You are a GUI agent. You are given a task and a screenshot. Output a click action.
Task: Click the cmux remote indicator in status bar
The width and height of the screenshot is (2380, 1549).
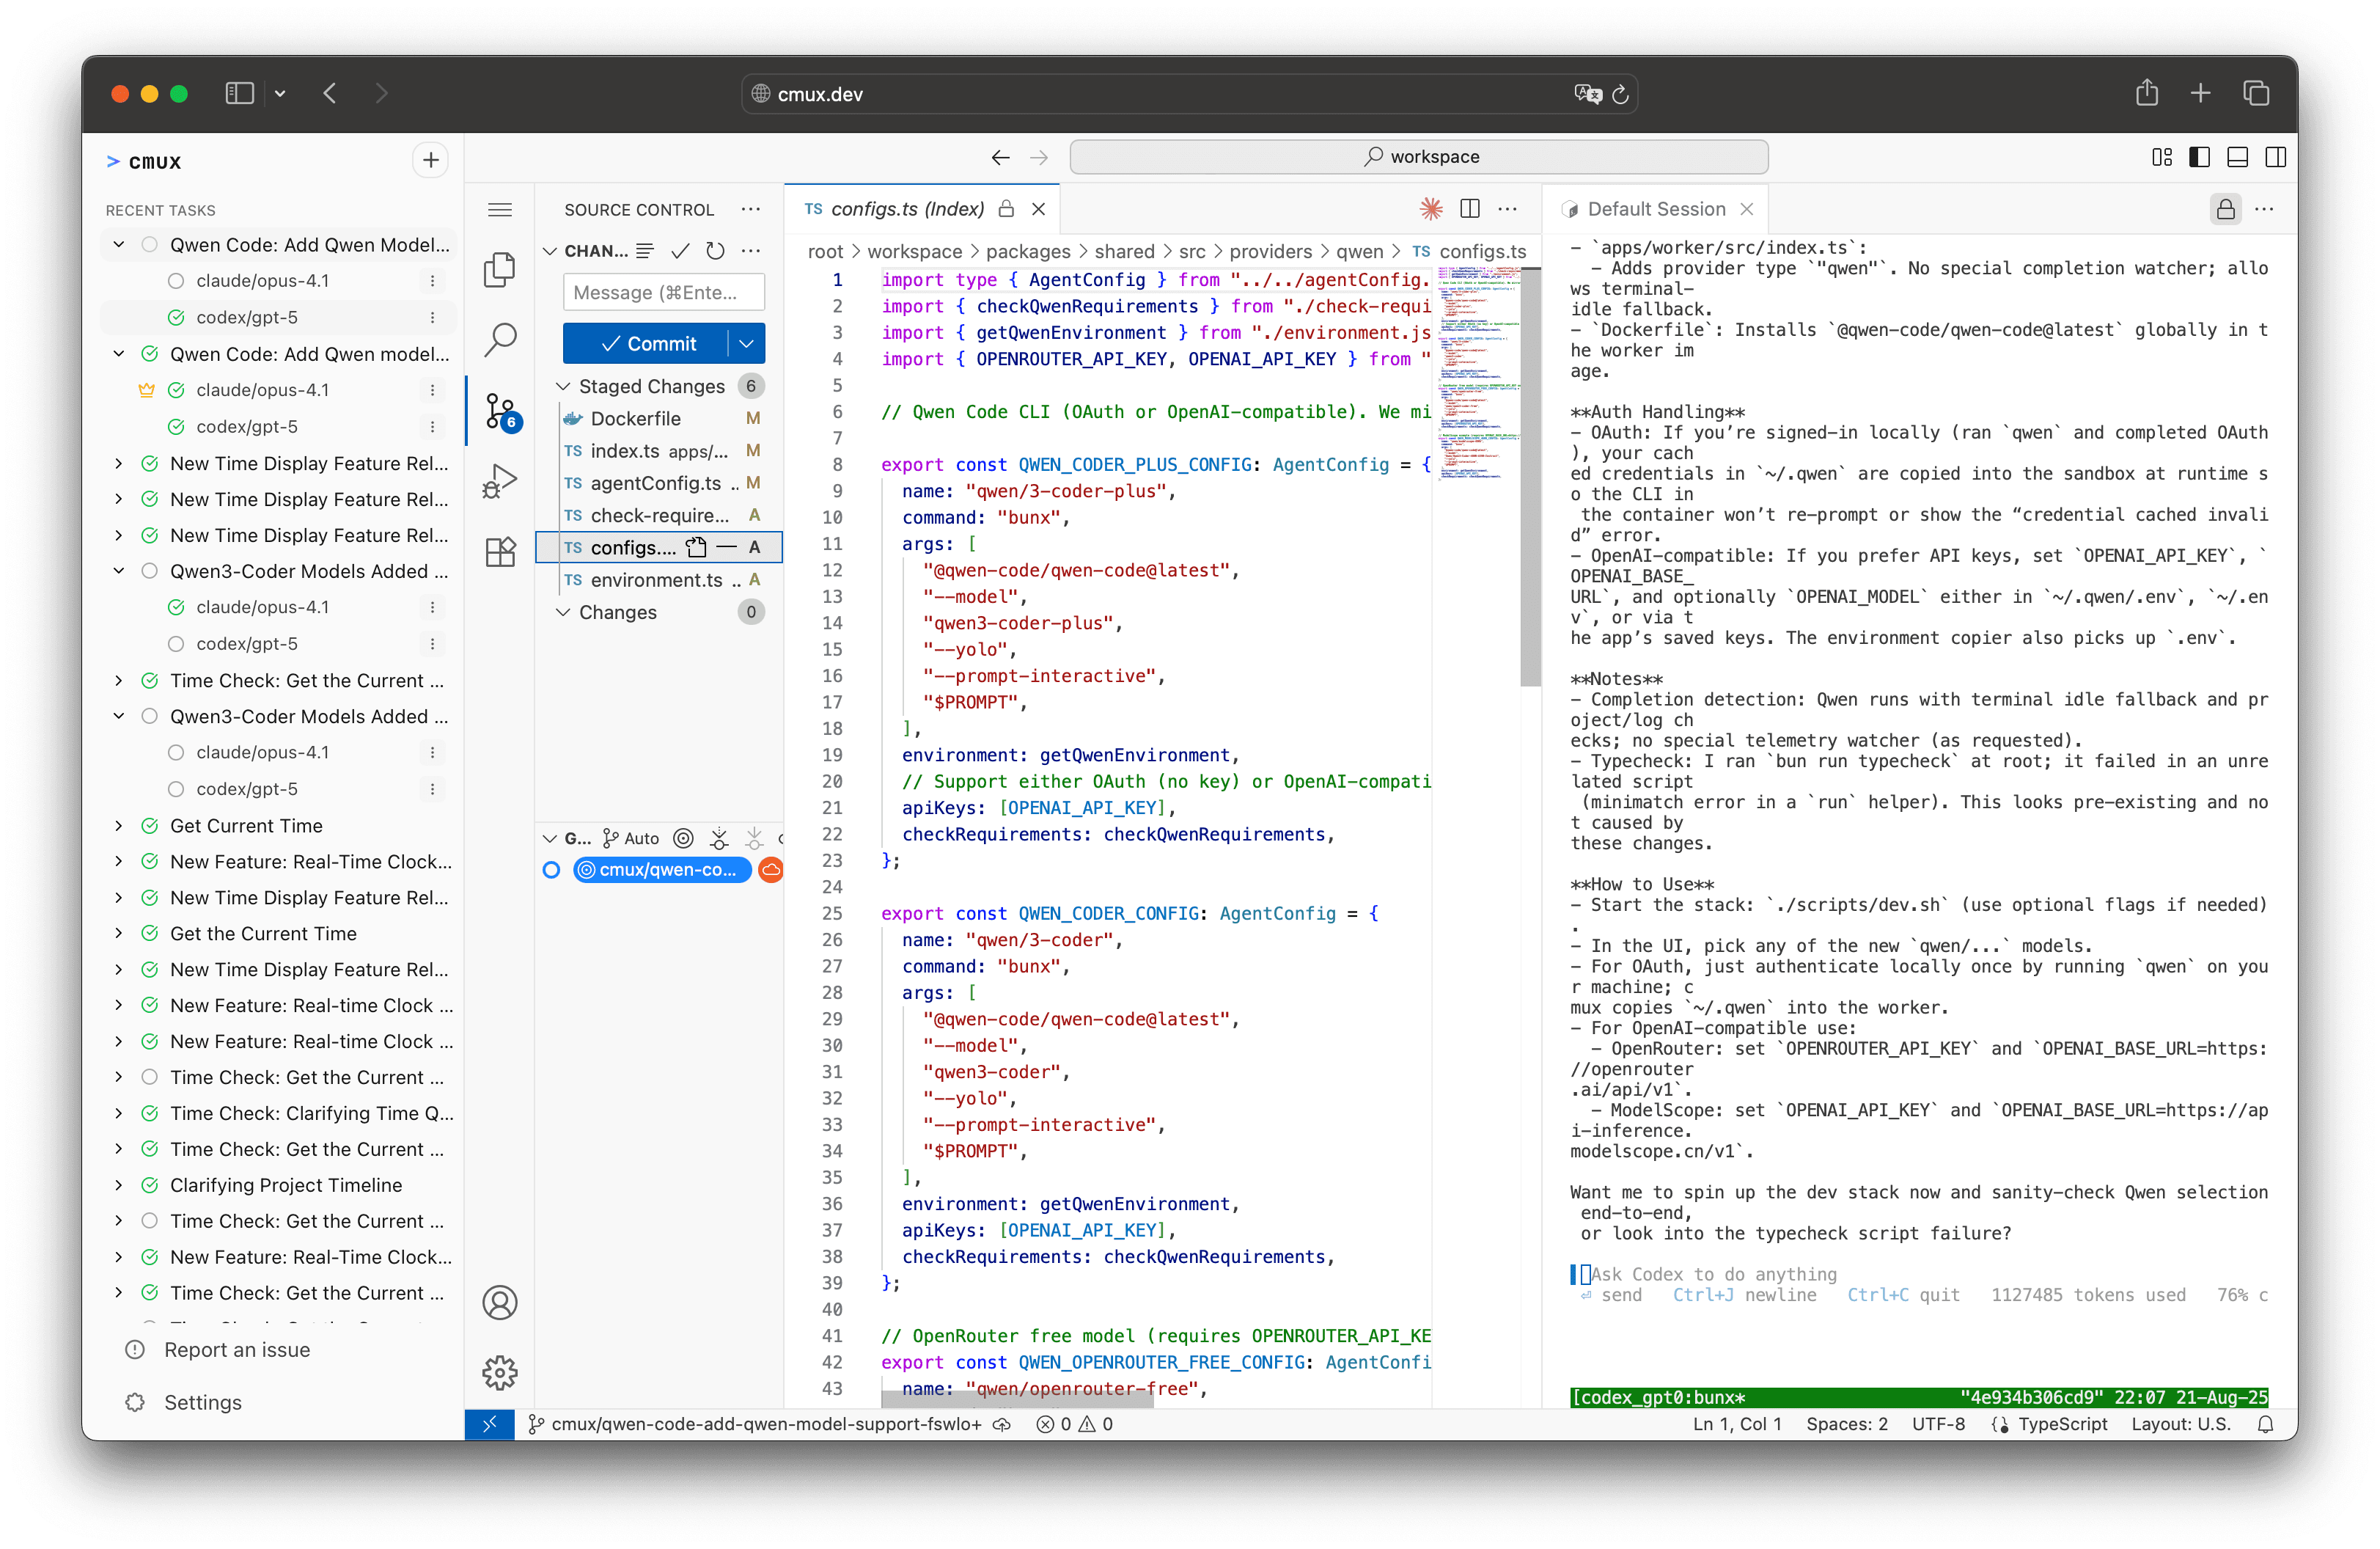[x=489, y=1424]
